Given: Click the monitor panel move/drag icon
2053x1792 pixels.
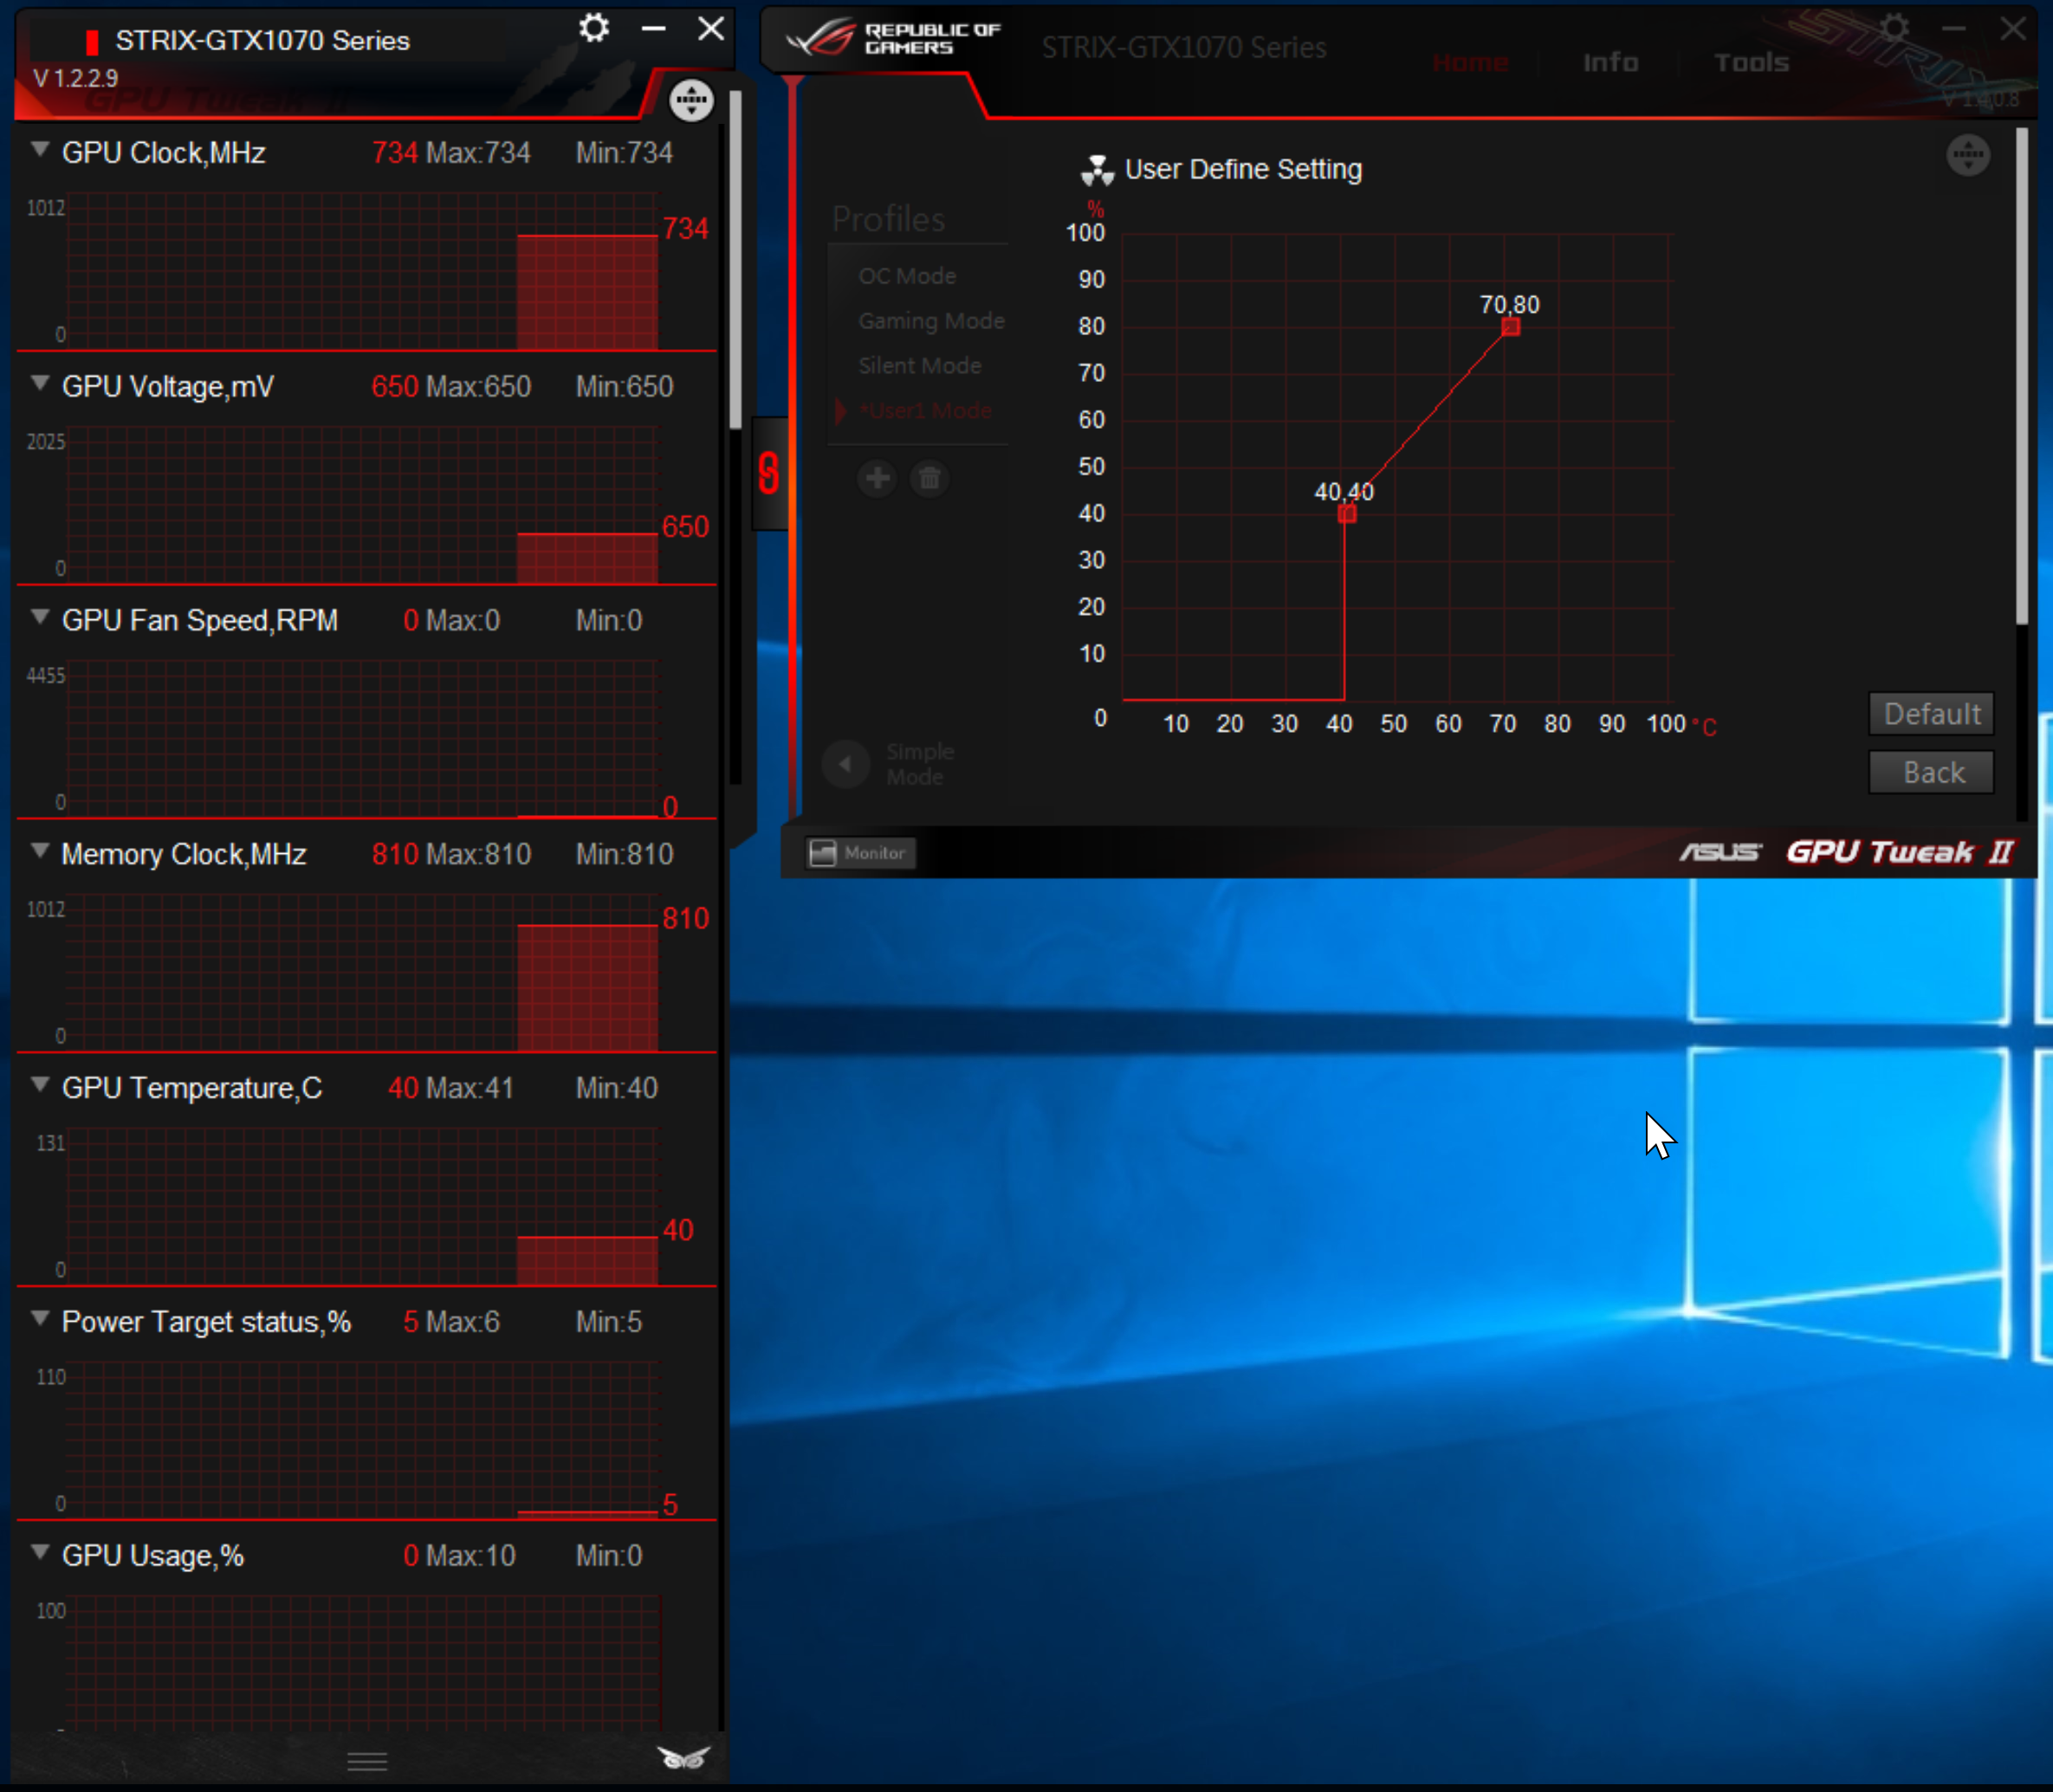Looking at the screenshot, I should tap(691, 100).
